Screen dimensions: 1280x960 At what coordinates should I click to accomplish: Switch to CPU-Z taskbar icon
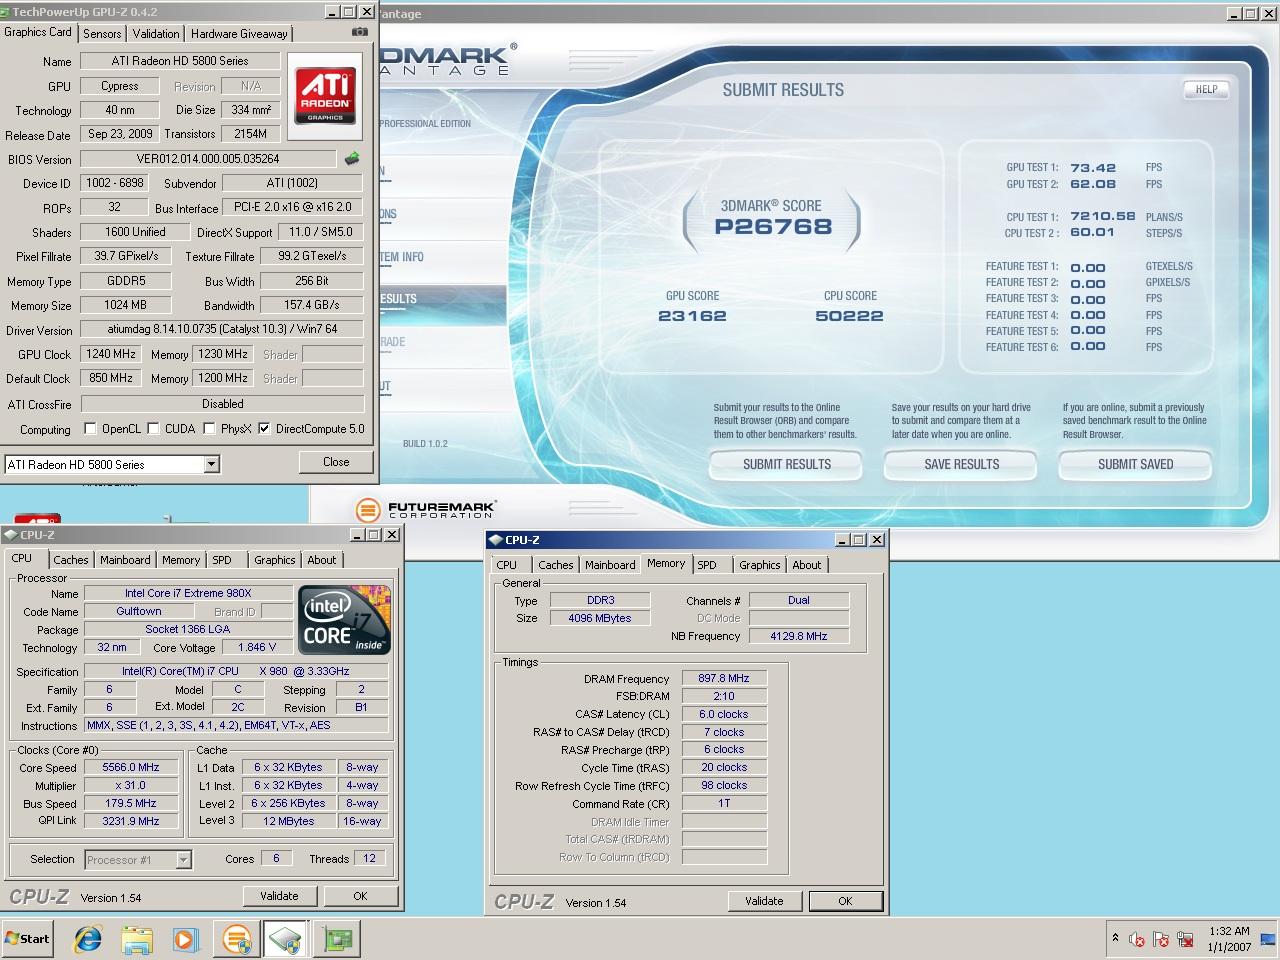pyautogui.click(x=285, y=939)
